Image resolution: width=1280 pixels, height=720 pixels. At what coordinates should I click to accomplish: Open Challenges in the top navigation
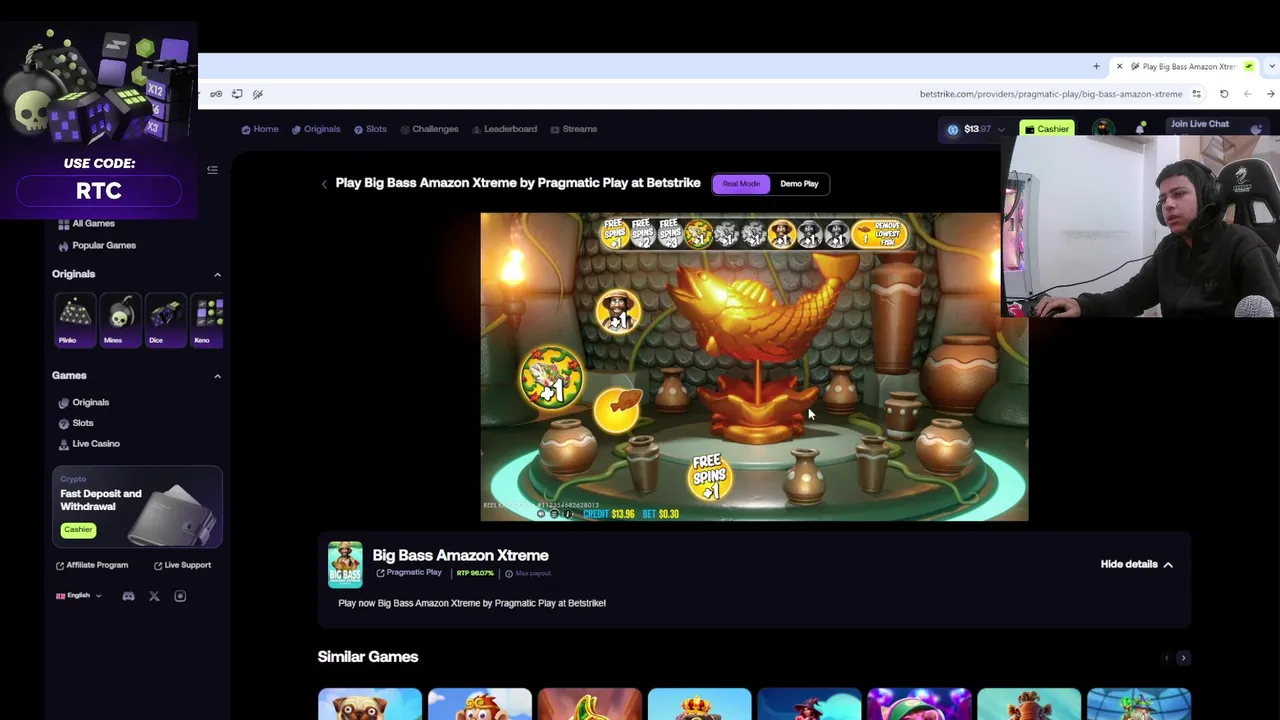(429, 129)
